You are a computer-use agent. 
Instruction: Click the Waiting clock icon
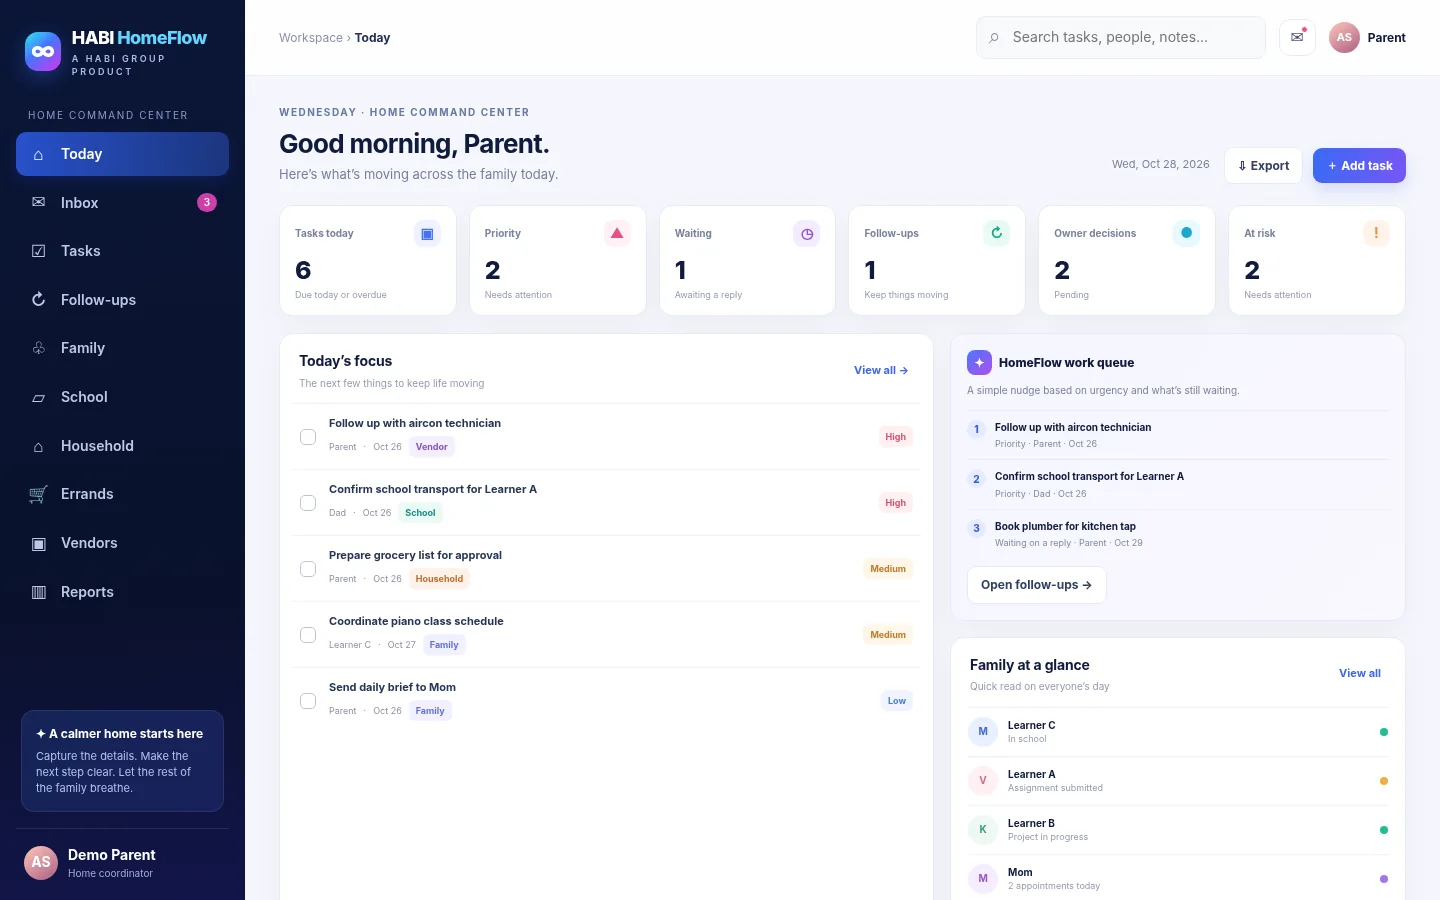click(807, 233)
